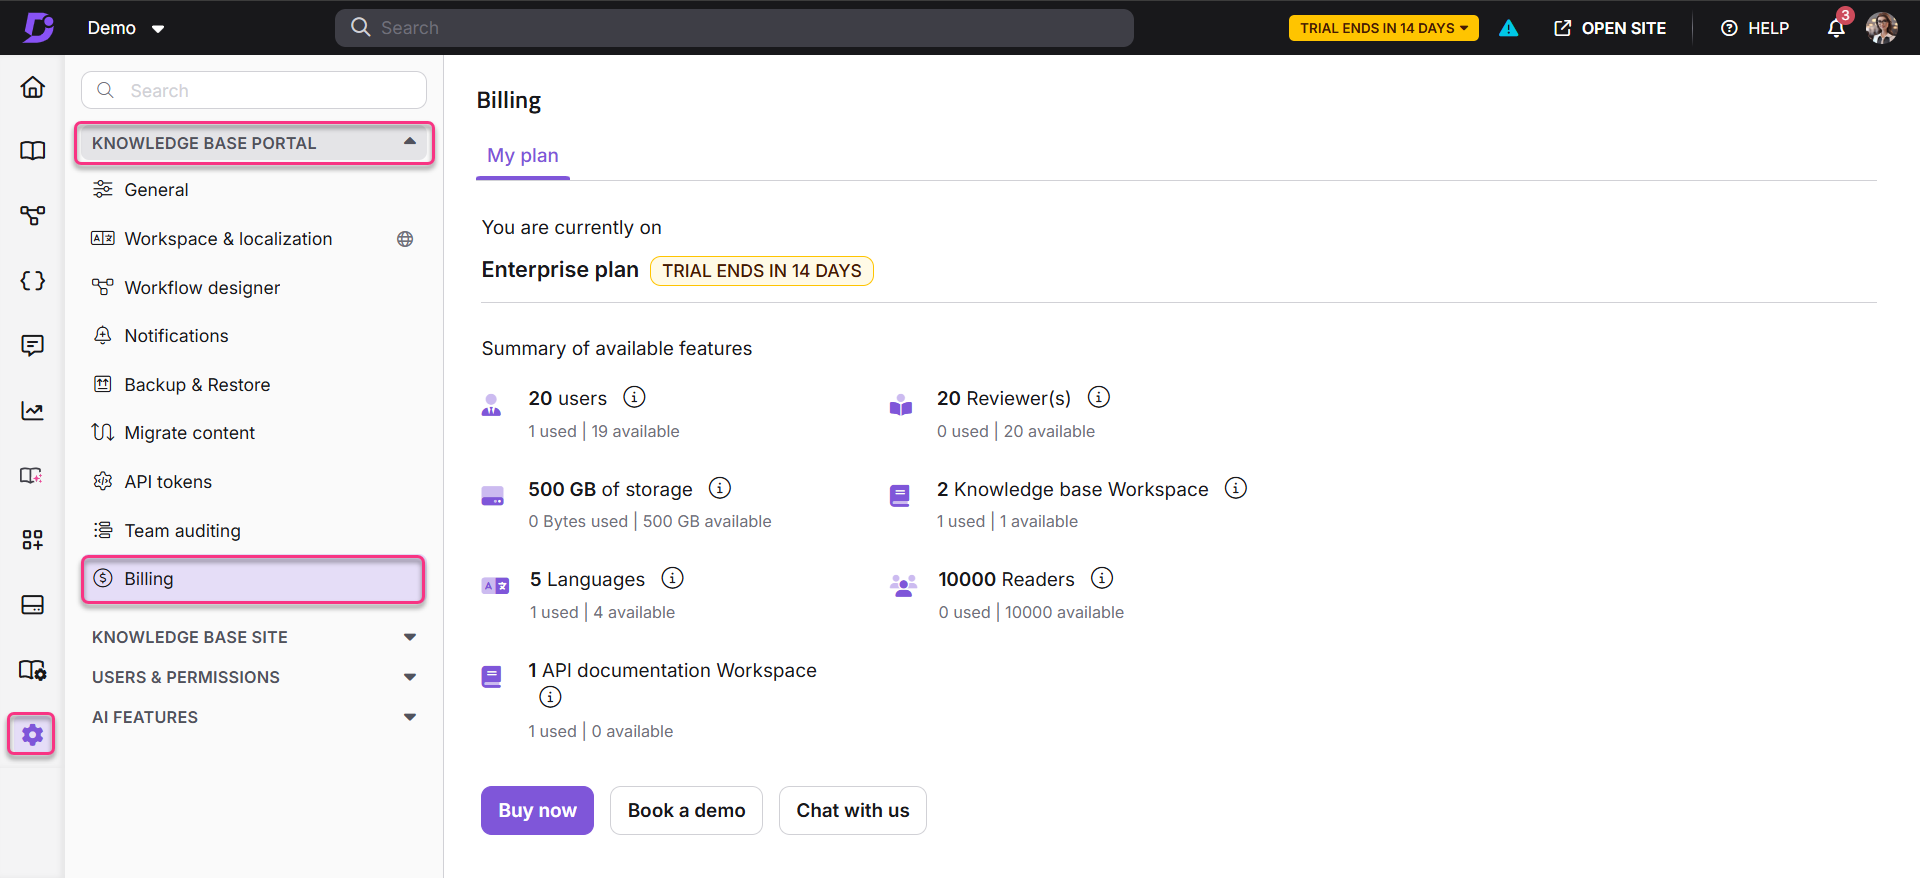This screenshot has height=878, width=1920.
Task: Expand the Trial ends in 14 days dropdown
Action: pos(1384,28)
